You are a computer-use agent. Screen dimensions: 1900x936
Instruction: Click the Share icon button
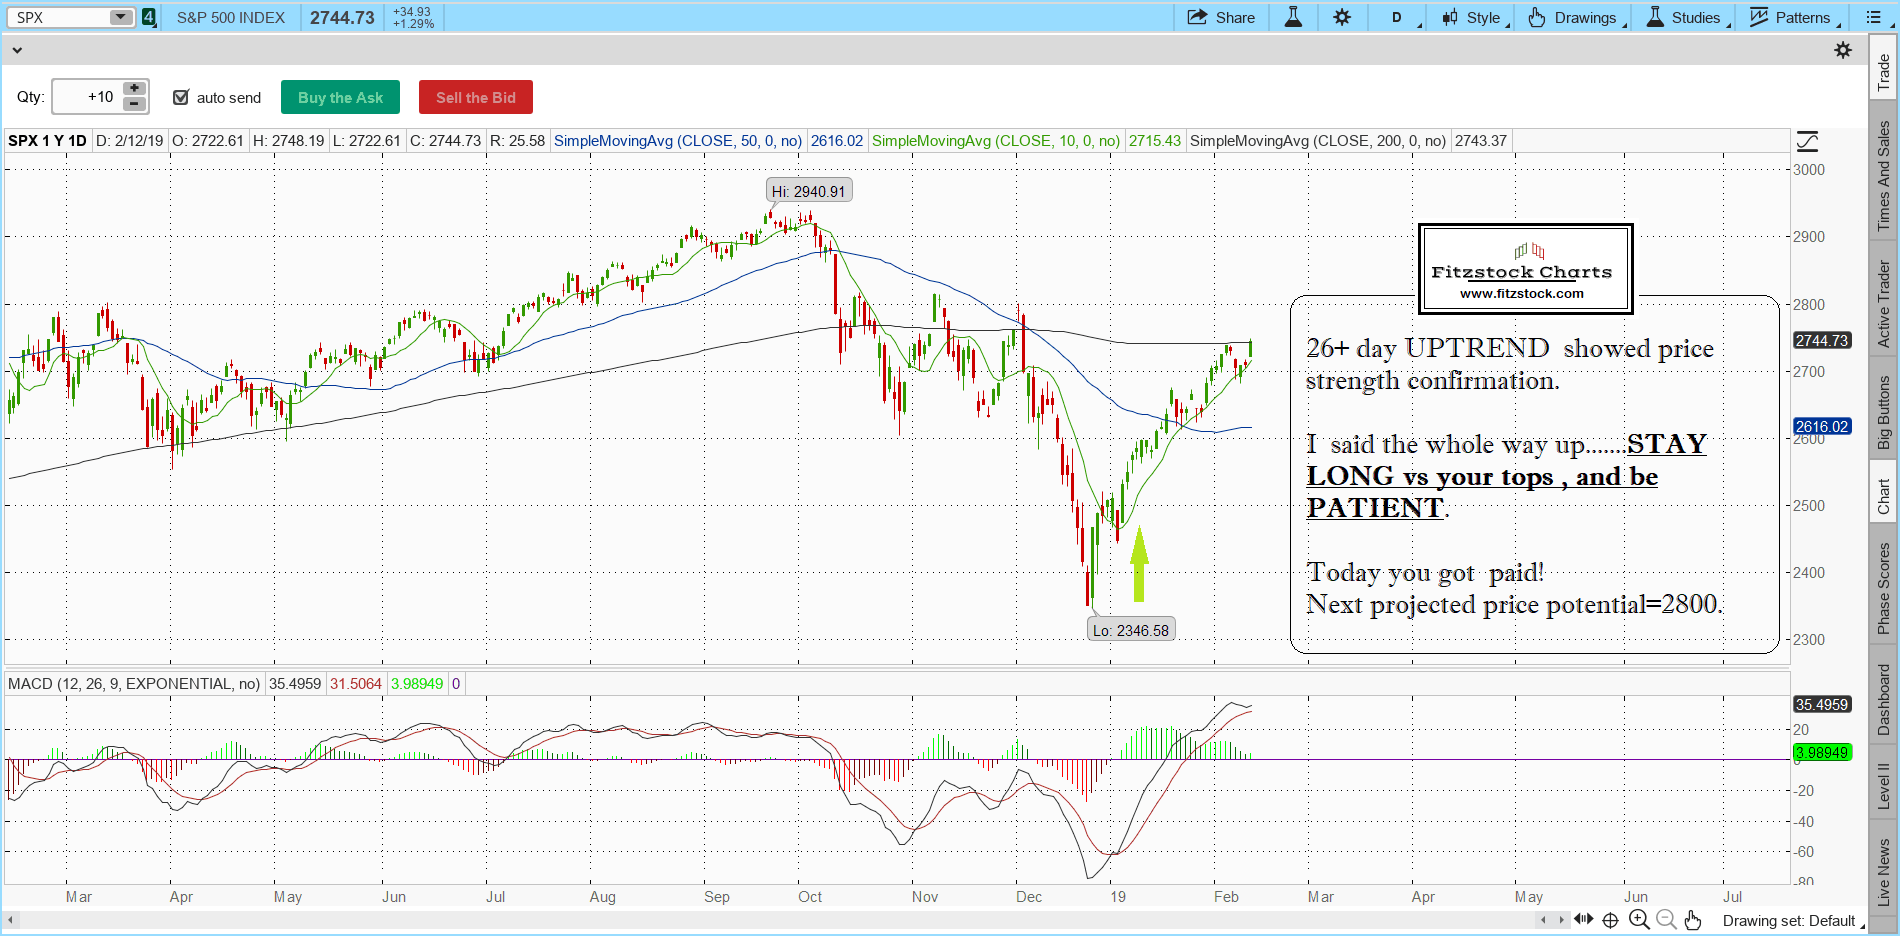1220,17
